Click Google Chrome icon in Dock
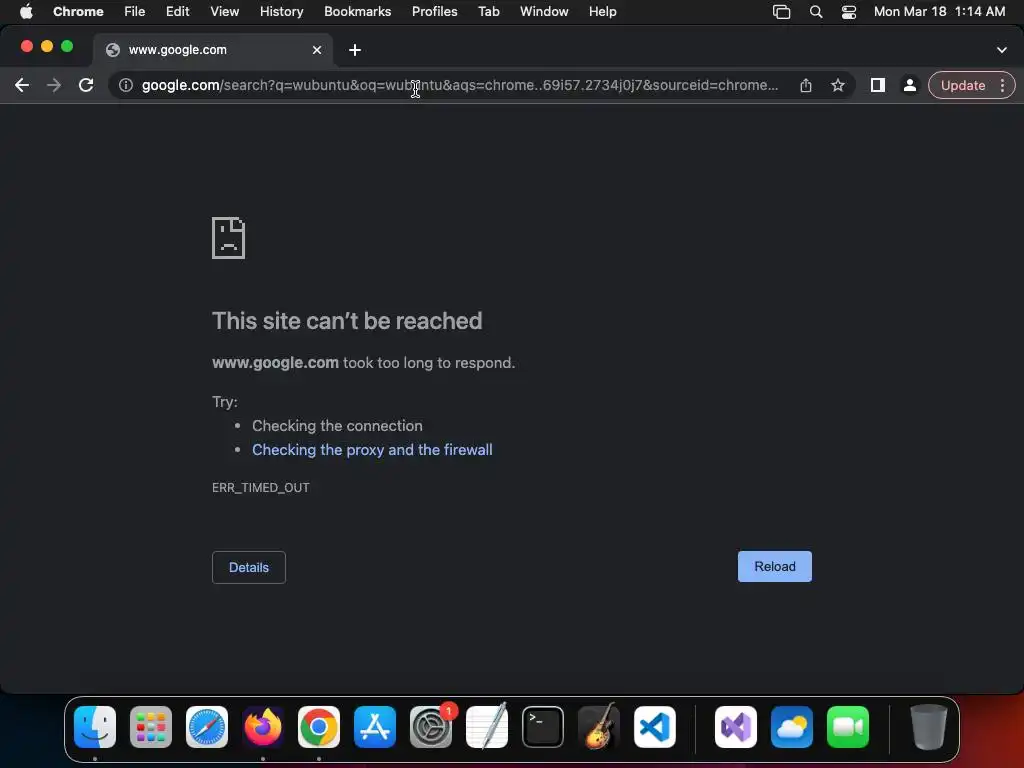 coord(319,727)
